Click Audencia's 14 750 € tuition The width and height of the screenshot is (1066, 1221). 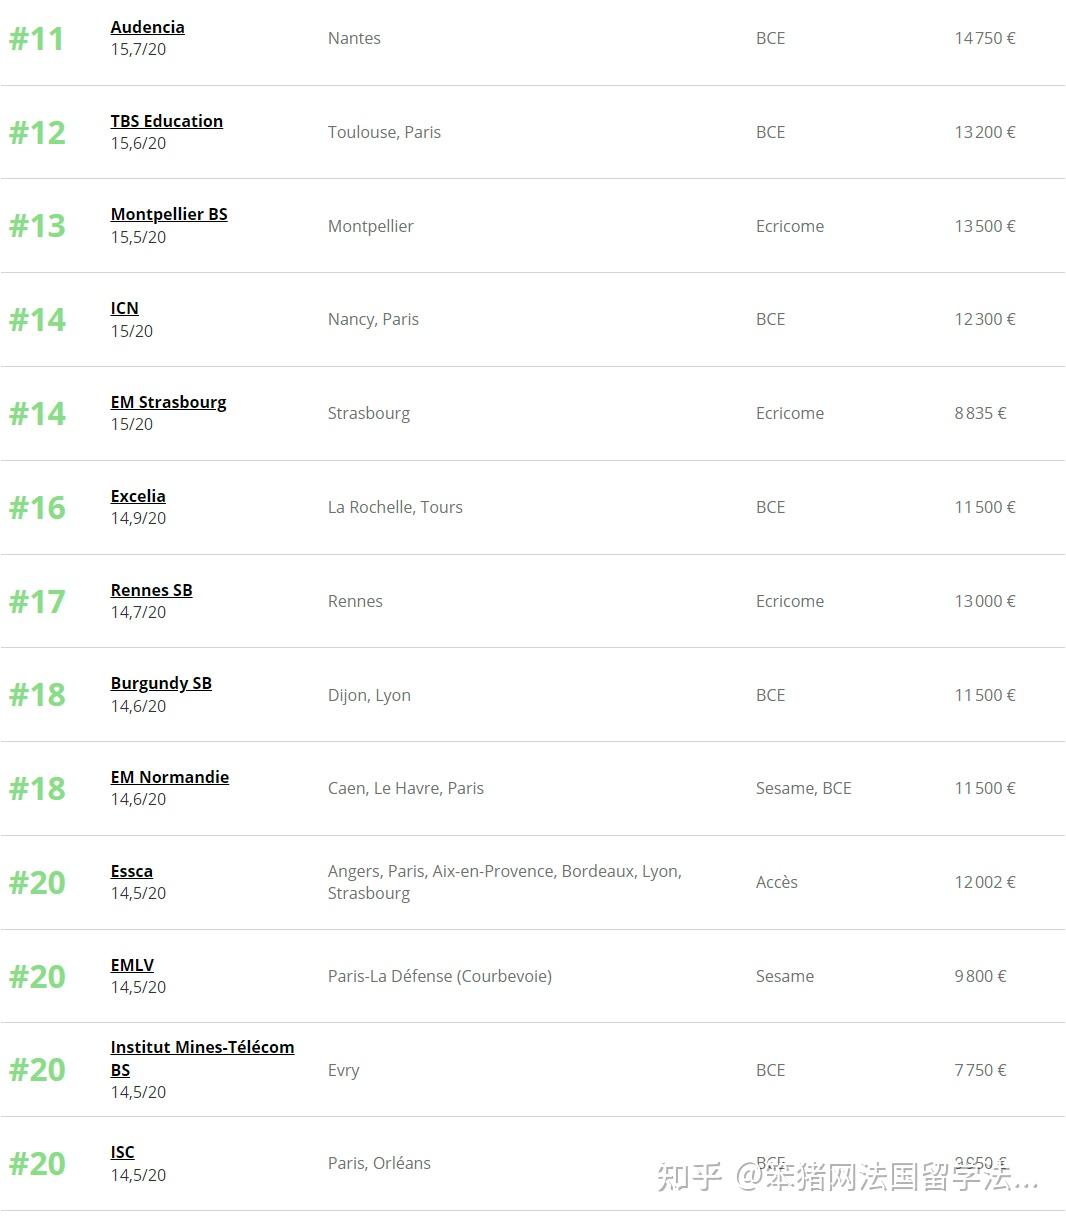tap(984, 38)
